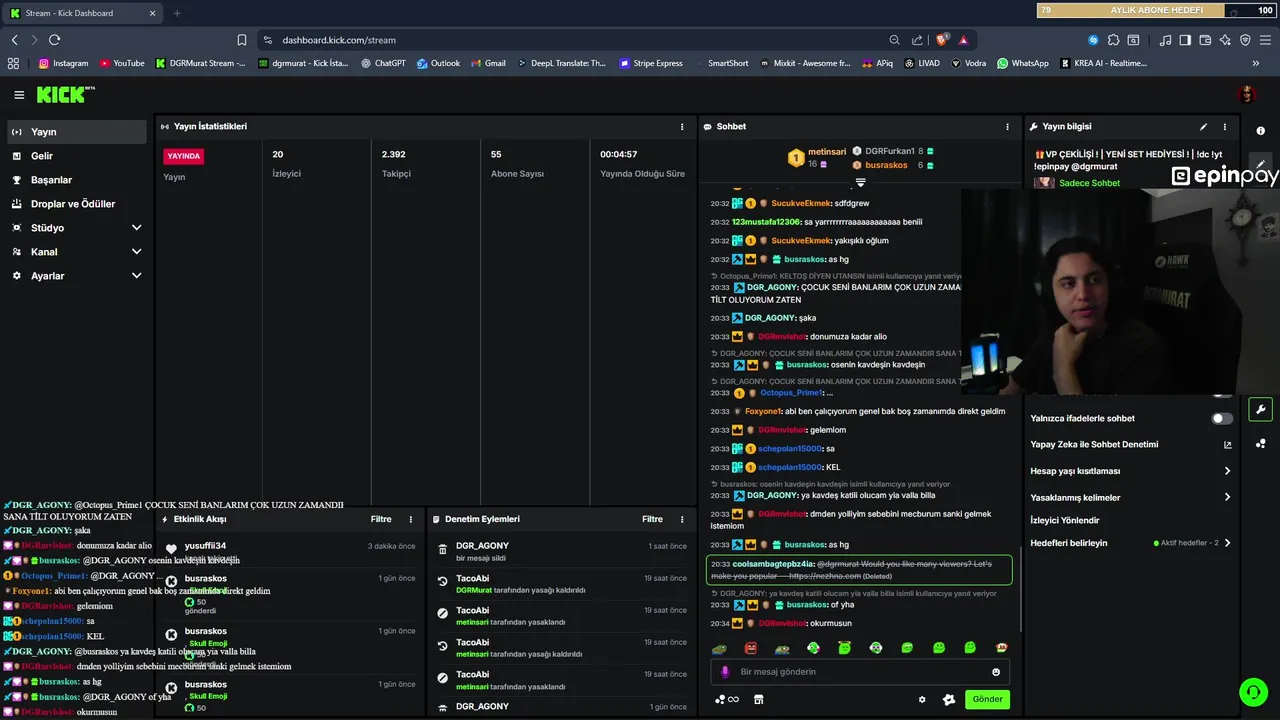
Task: Click the Kick logo
Action: (x=66, y=95)
